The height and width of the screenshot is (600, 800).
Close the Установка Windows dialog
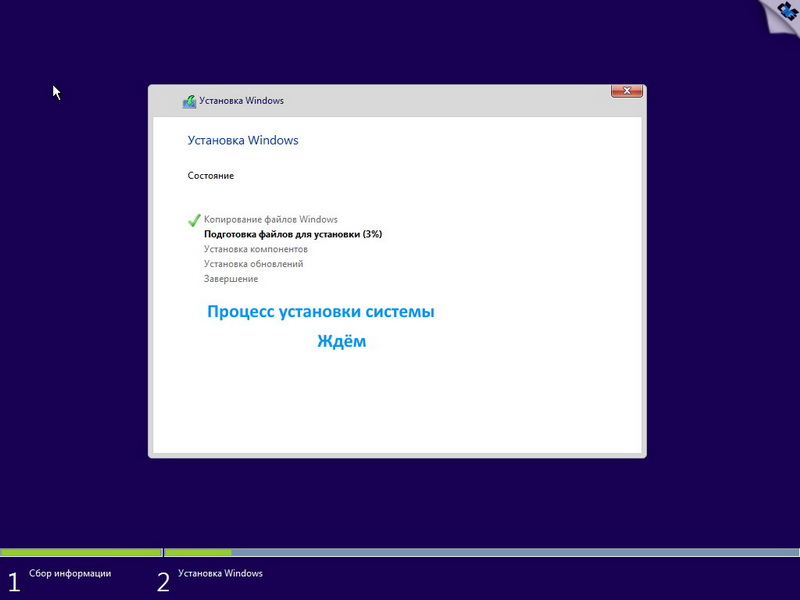point(627,91)
